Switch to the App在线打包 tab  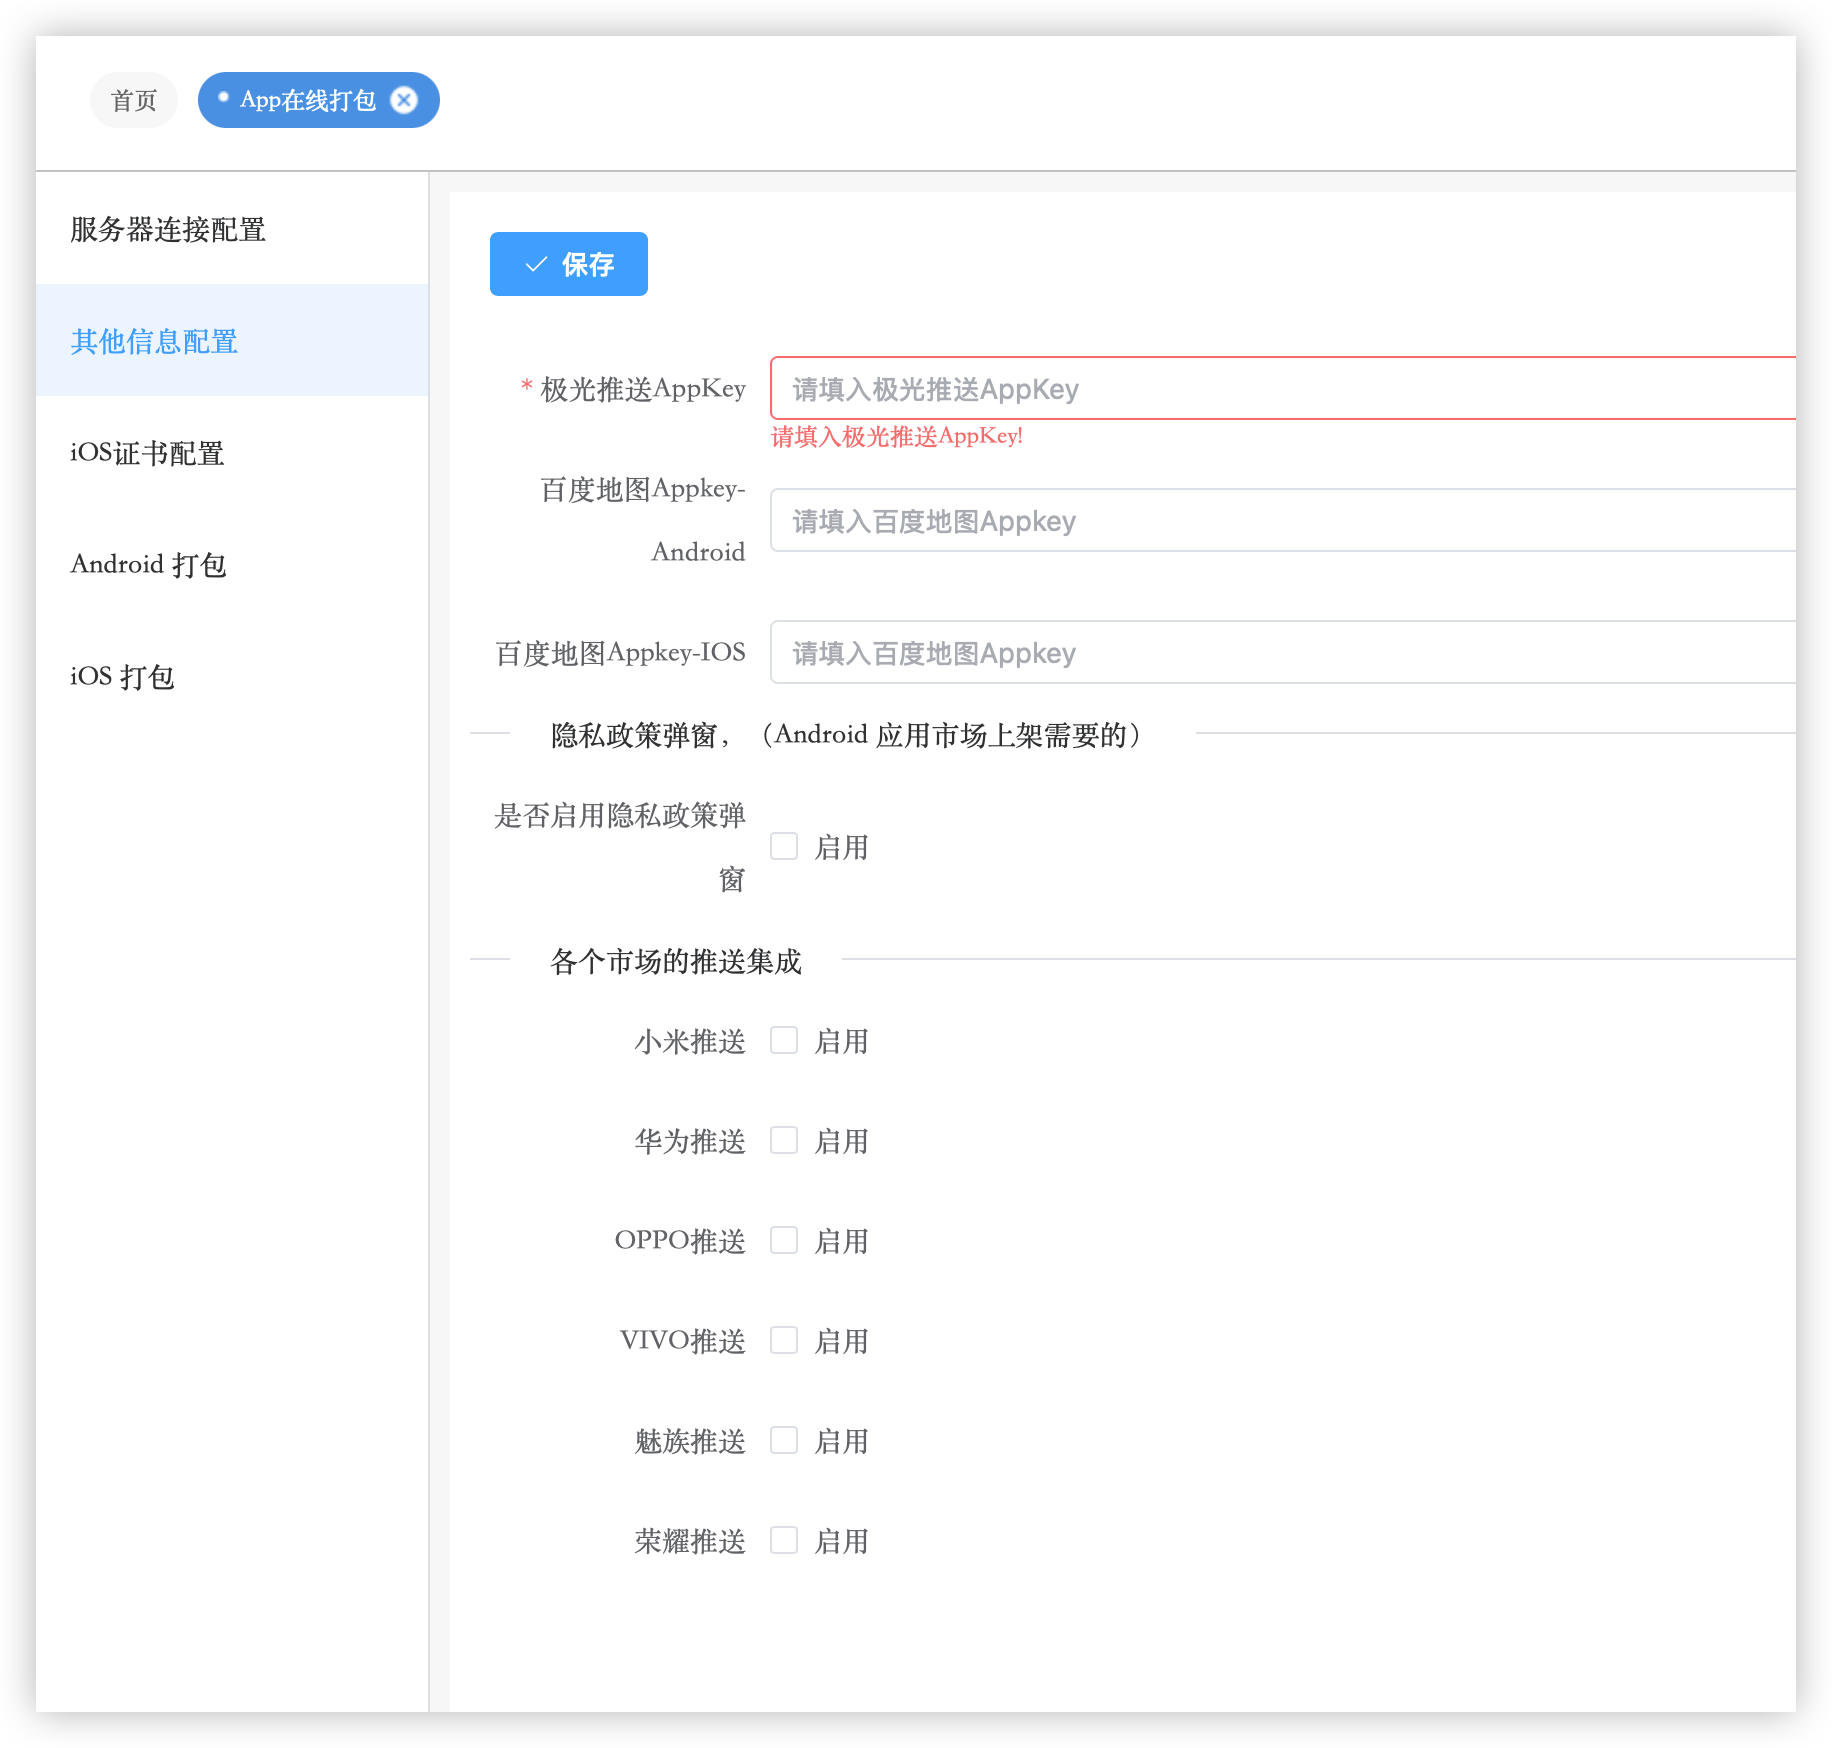(x=307, y=100)
